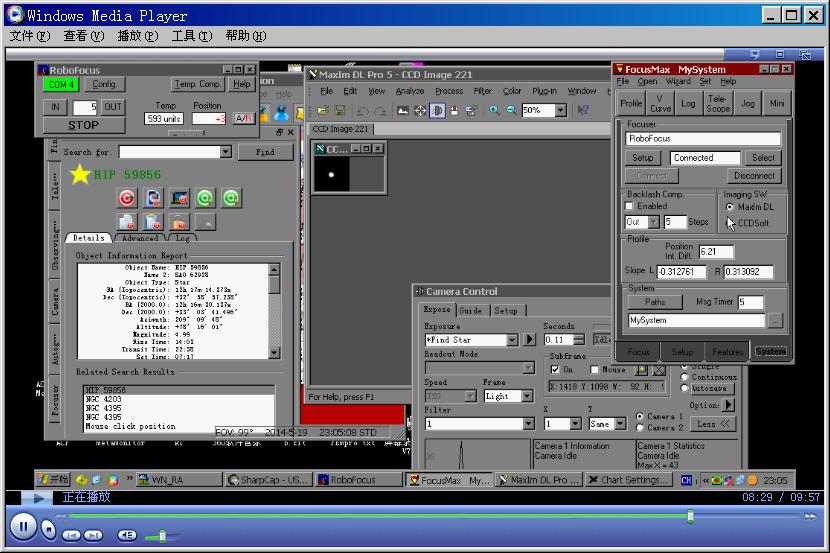Image resolution: width=830 pixels, height=553 pixels.
Task: Click the RoboFocus step count input field
Action: 85,107
